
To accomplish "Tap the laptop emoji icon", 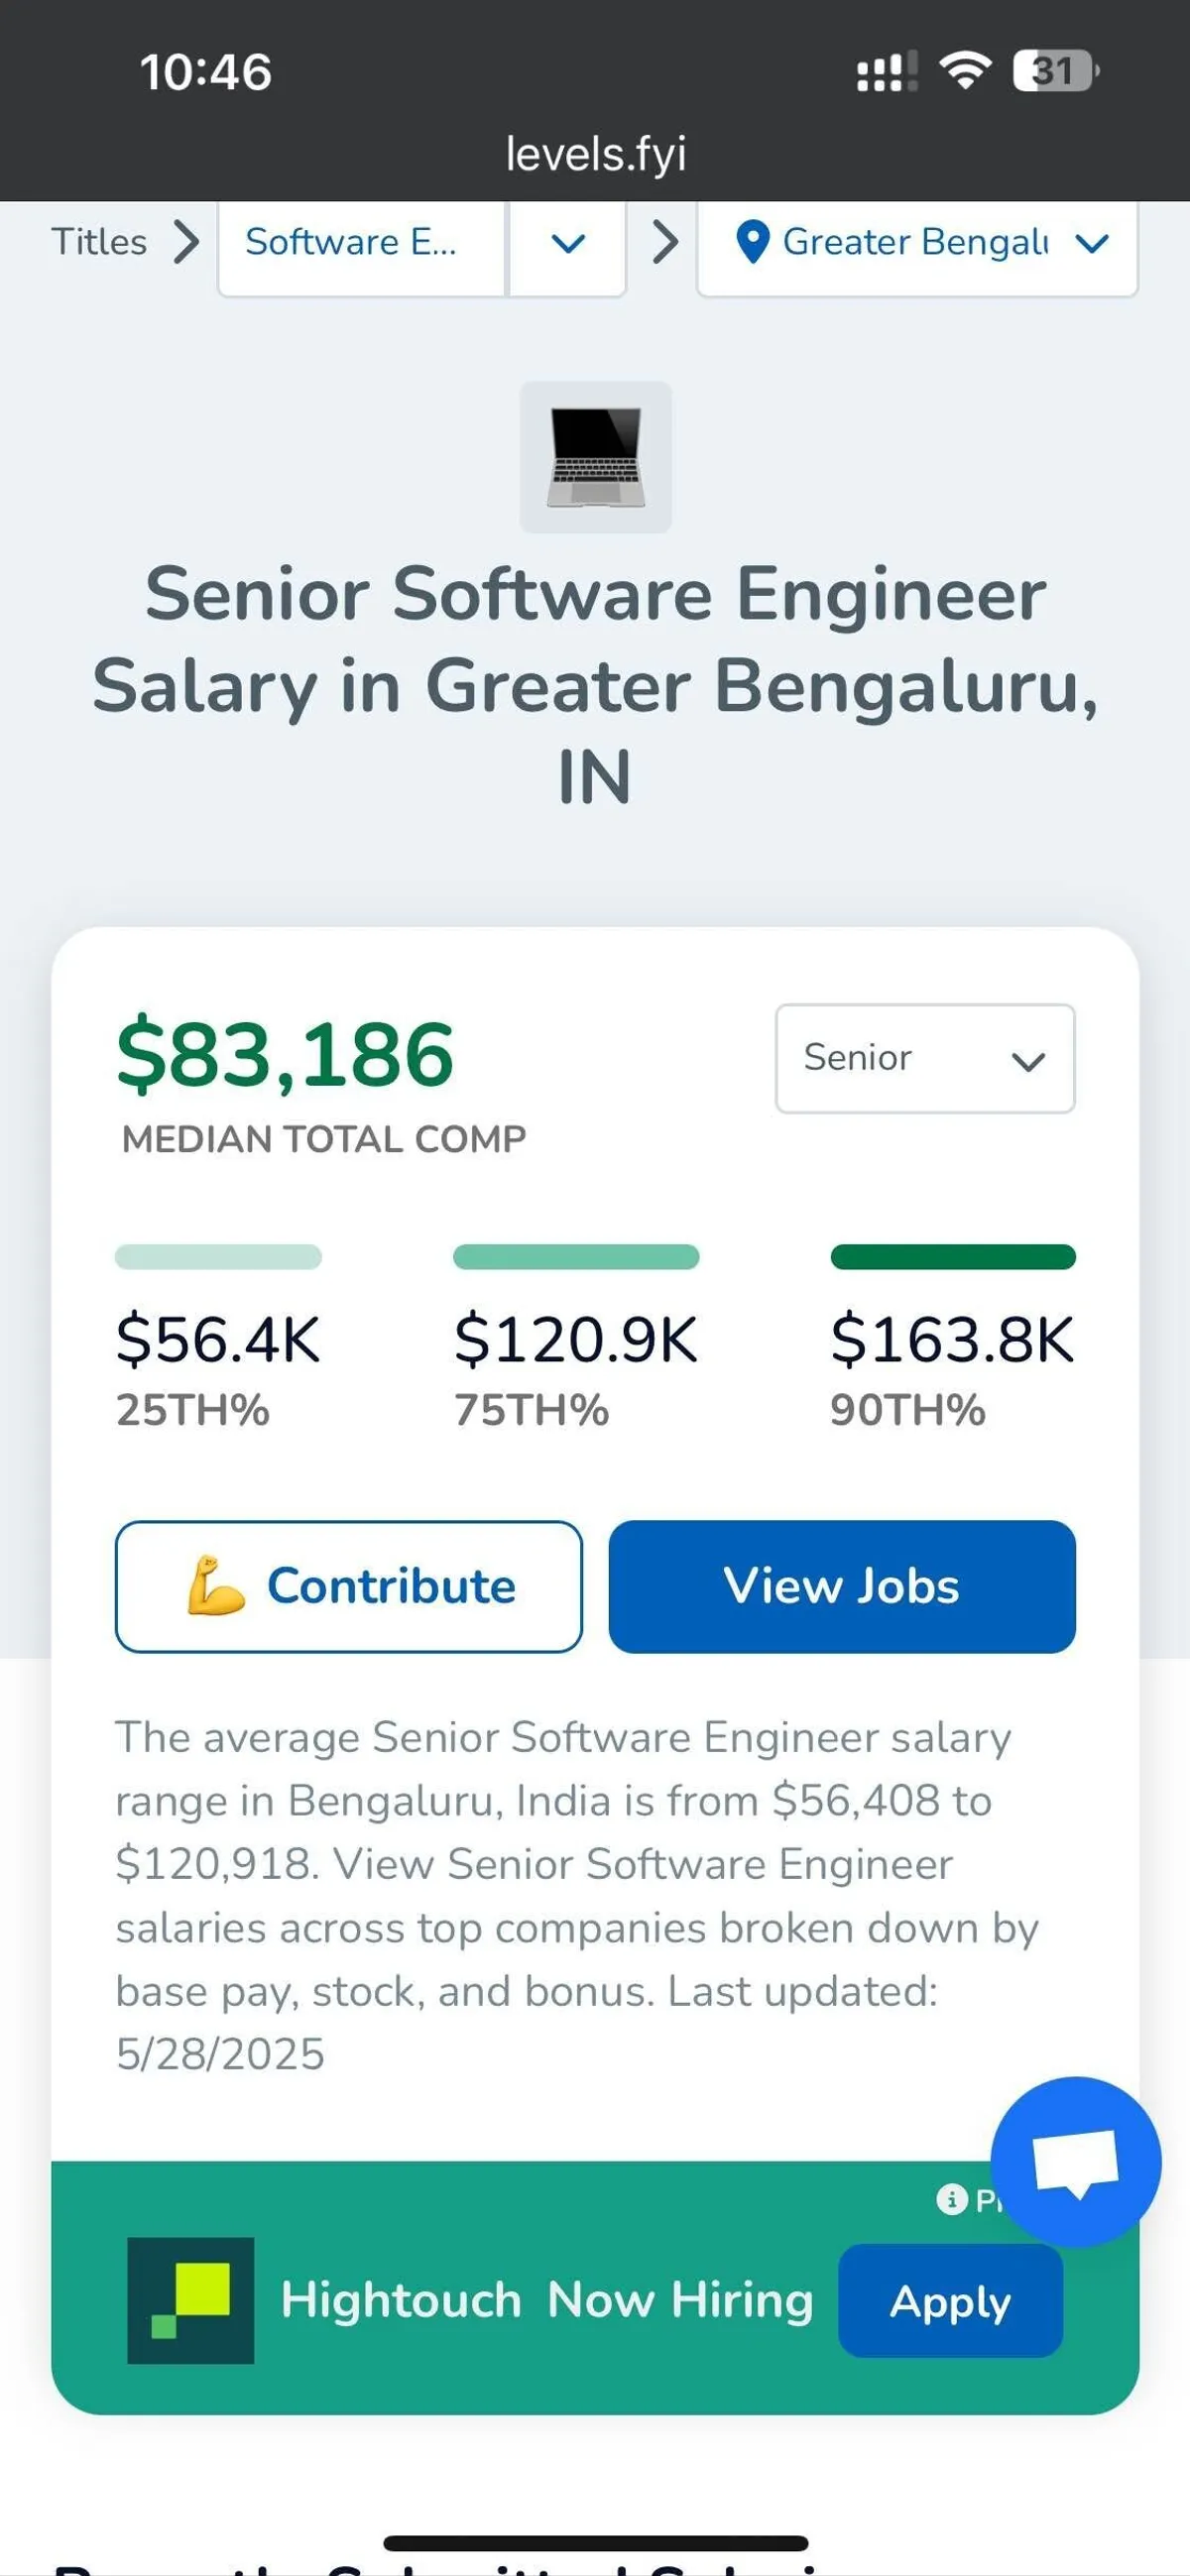I will (595, 457).
